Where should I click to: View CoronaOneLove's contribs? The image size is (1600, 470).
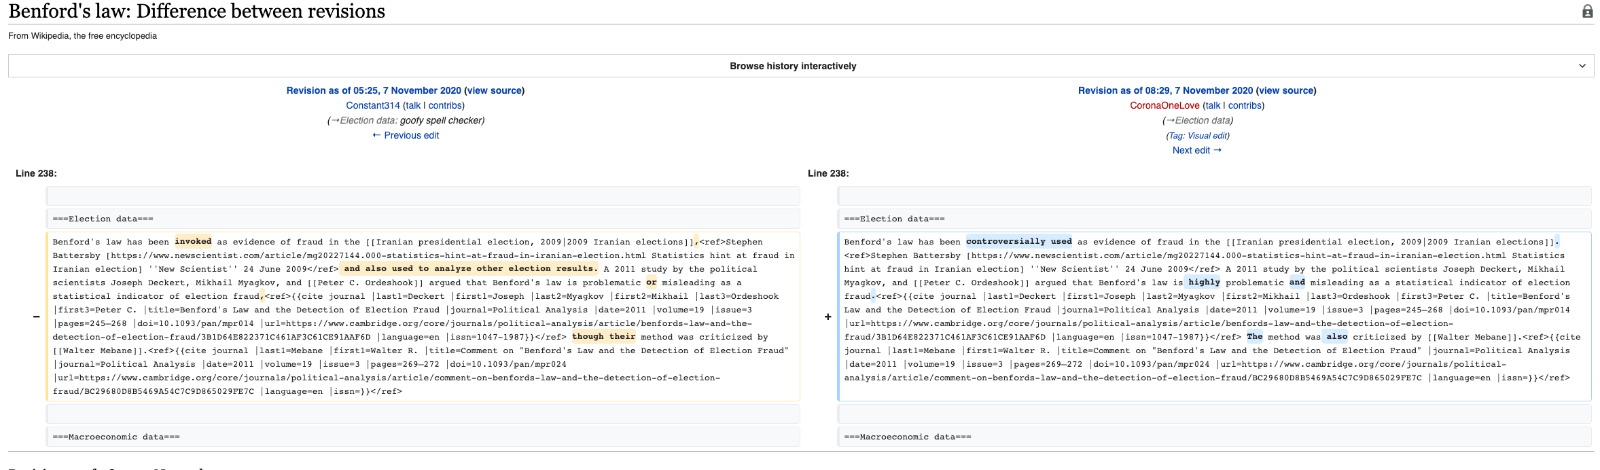(1245, 105)
